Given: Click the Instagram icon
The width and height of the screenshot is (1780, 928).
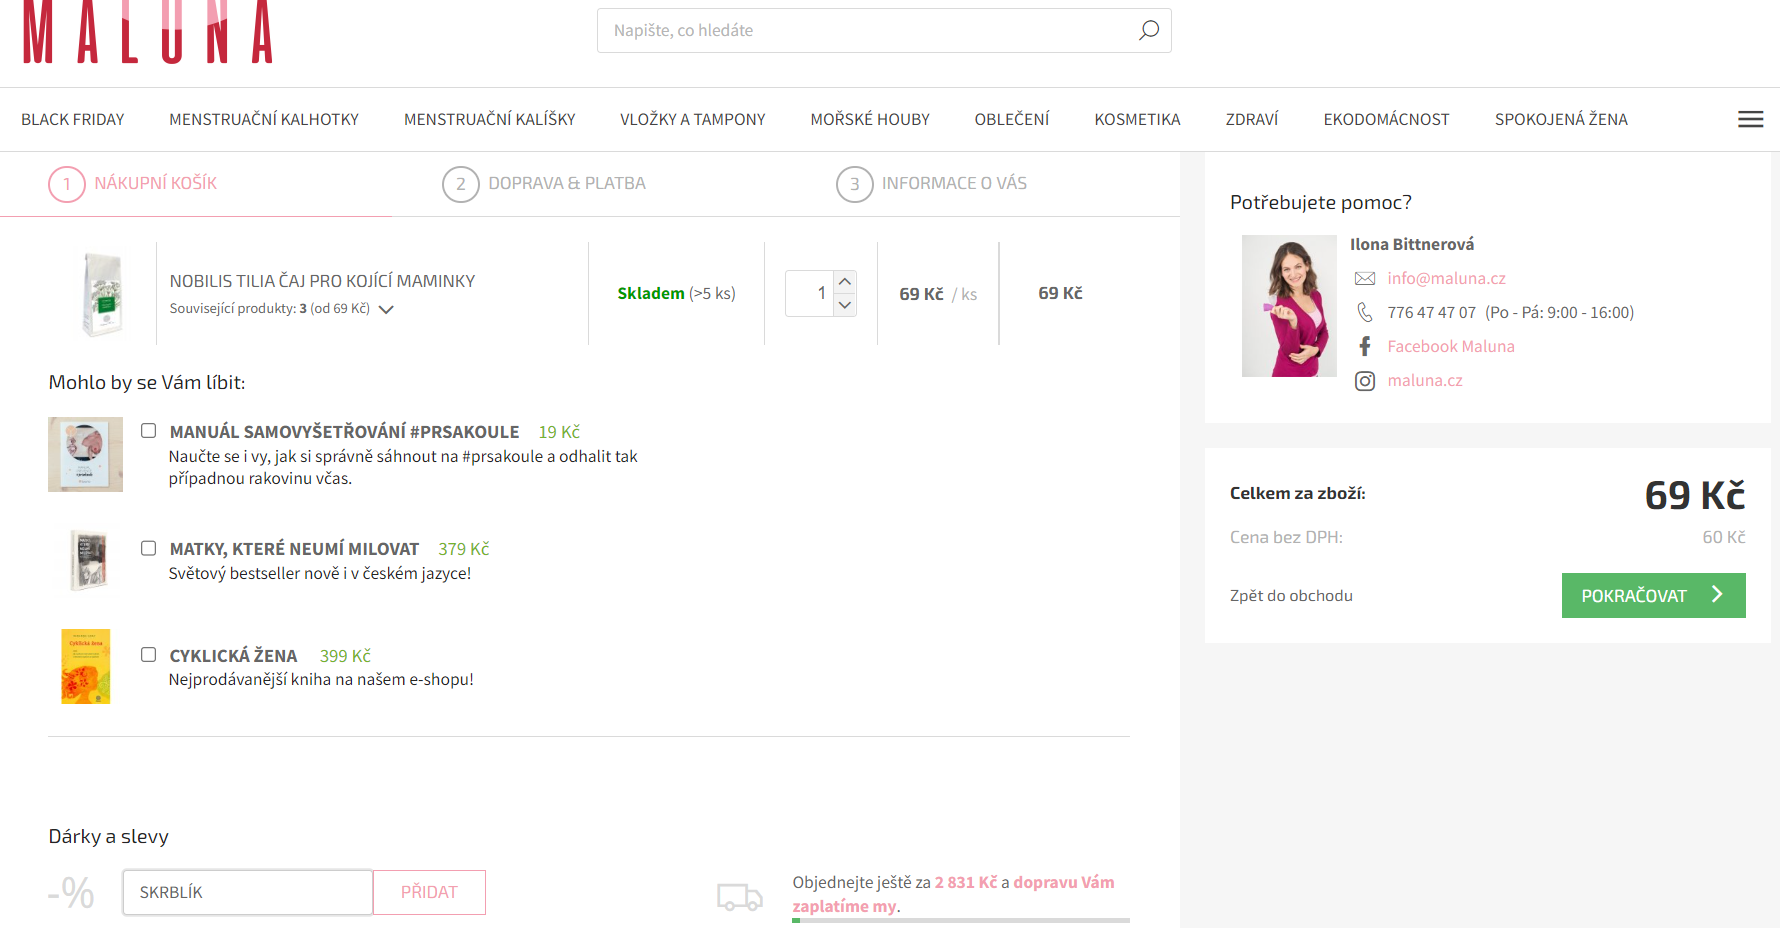Looking at the screenshot, I should (1364, 381).
